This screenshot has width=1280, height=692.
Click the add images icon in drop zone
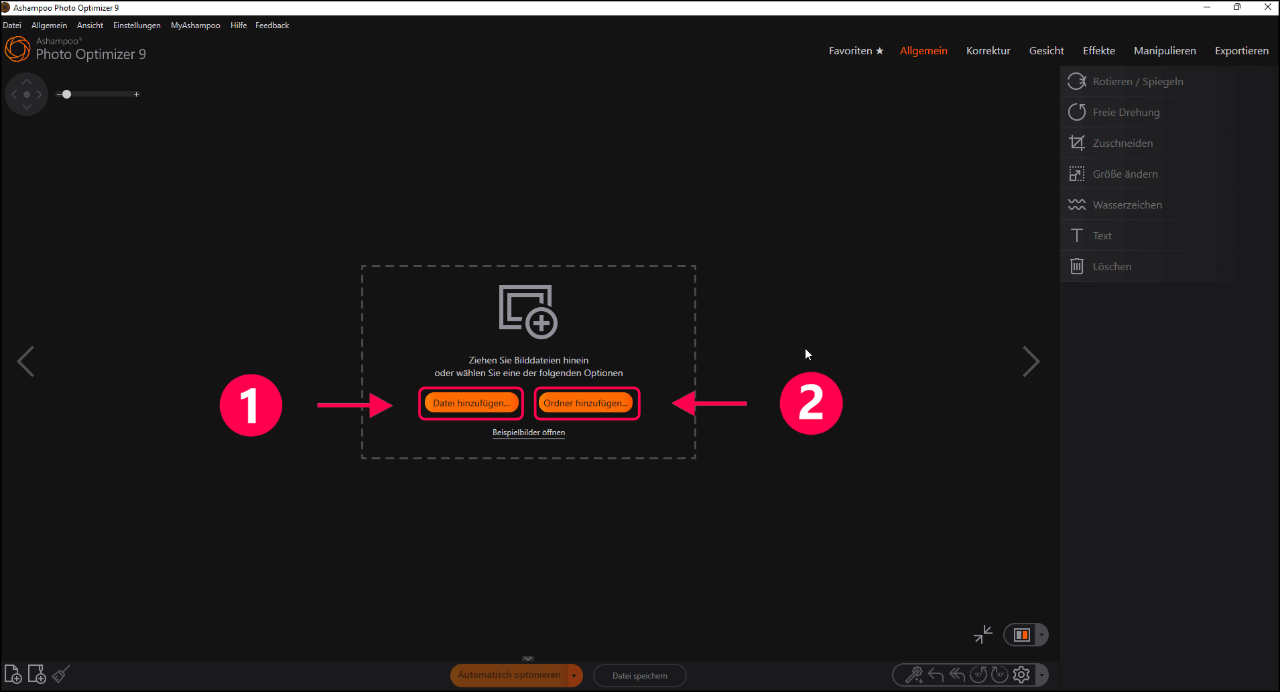[x=528, y=310]
